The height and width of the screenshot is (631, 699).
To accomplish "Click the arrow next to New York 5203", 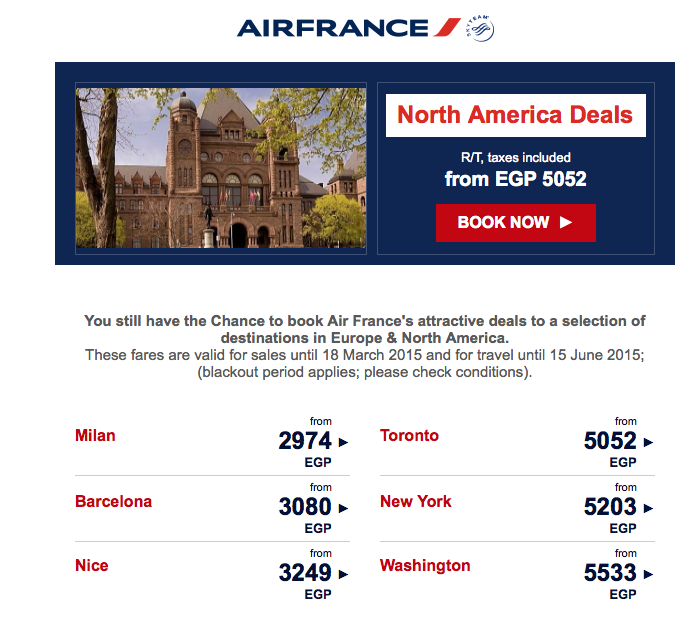I will (648, 508).
